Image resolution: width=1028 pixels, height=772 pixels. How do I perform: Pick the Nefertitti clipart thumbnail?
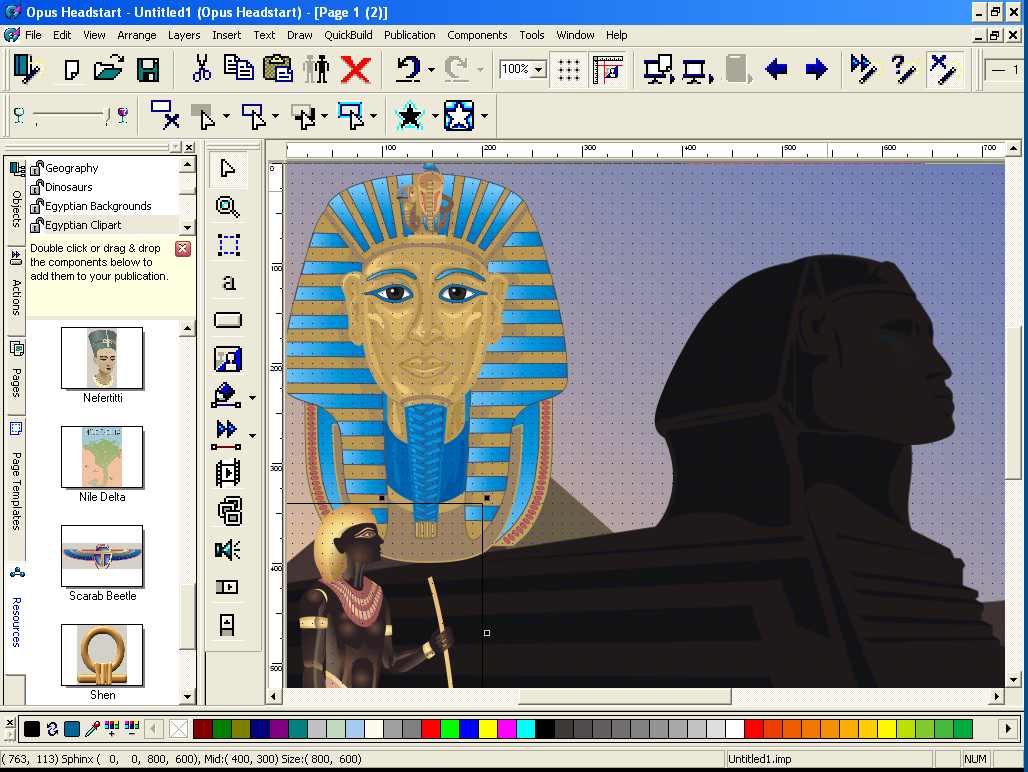click(102, 358)
